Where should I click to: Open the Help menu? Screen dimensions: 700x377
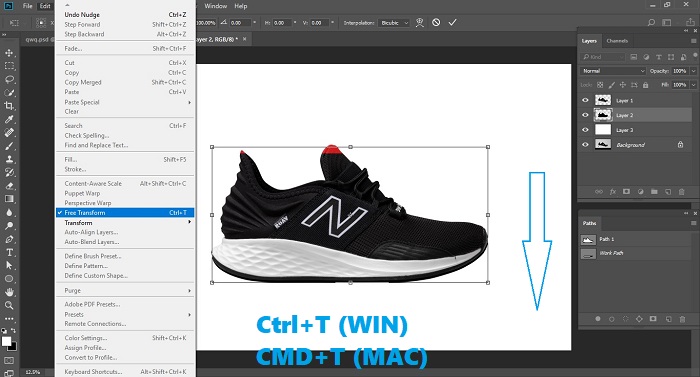[x=241, y=6]
